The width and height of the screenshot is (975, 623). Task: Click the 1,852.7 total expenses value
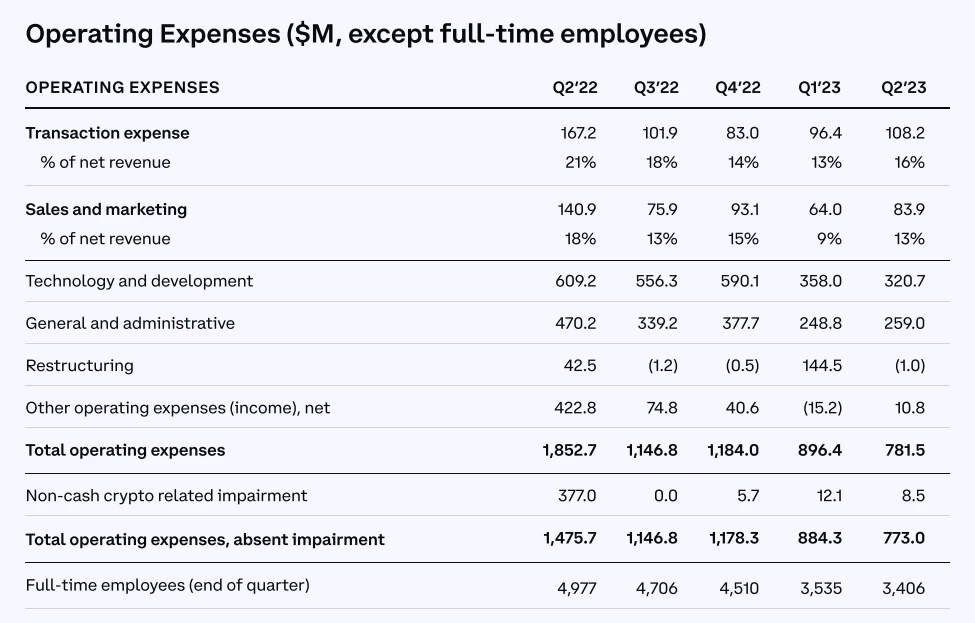click(570, 450)
